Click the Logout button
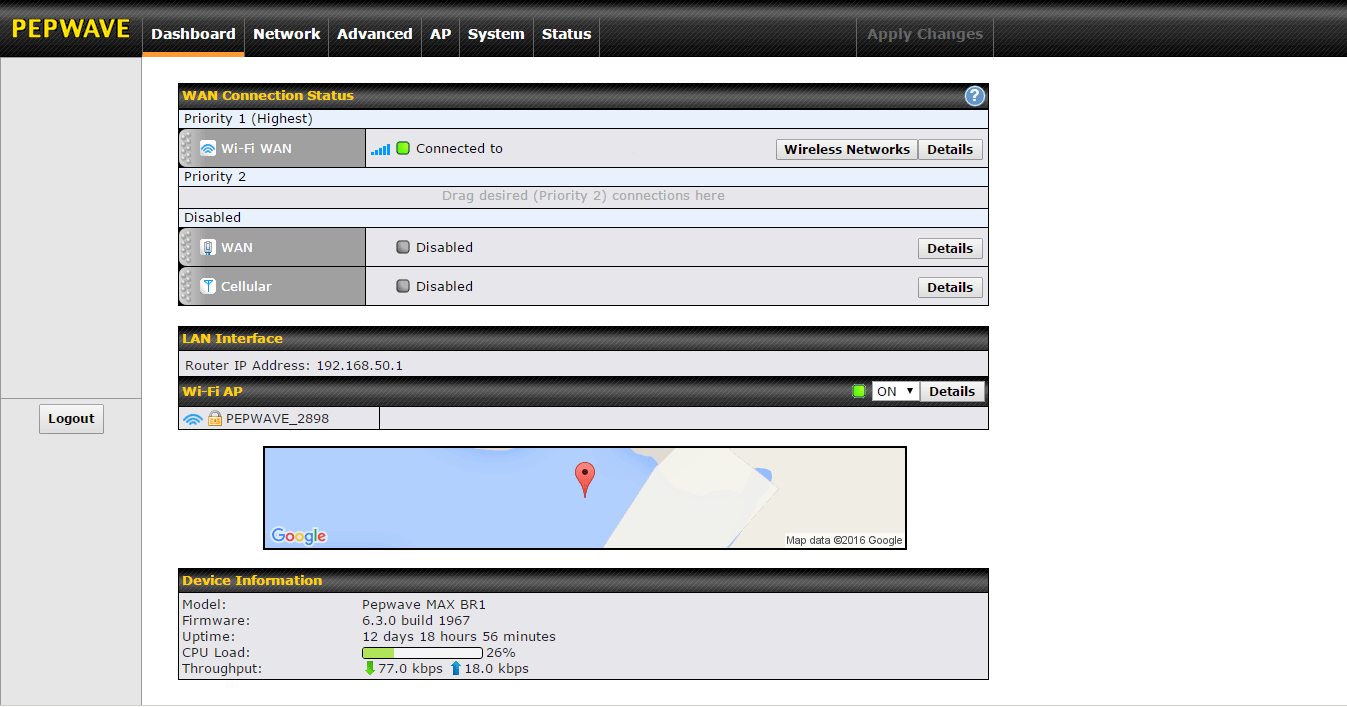The width and height of the screenshot is (1347, 707). click(71, 419)
